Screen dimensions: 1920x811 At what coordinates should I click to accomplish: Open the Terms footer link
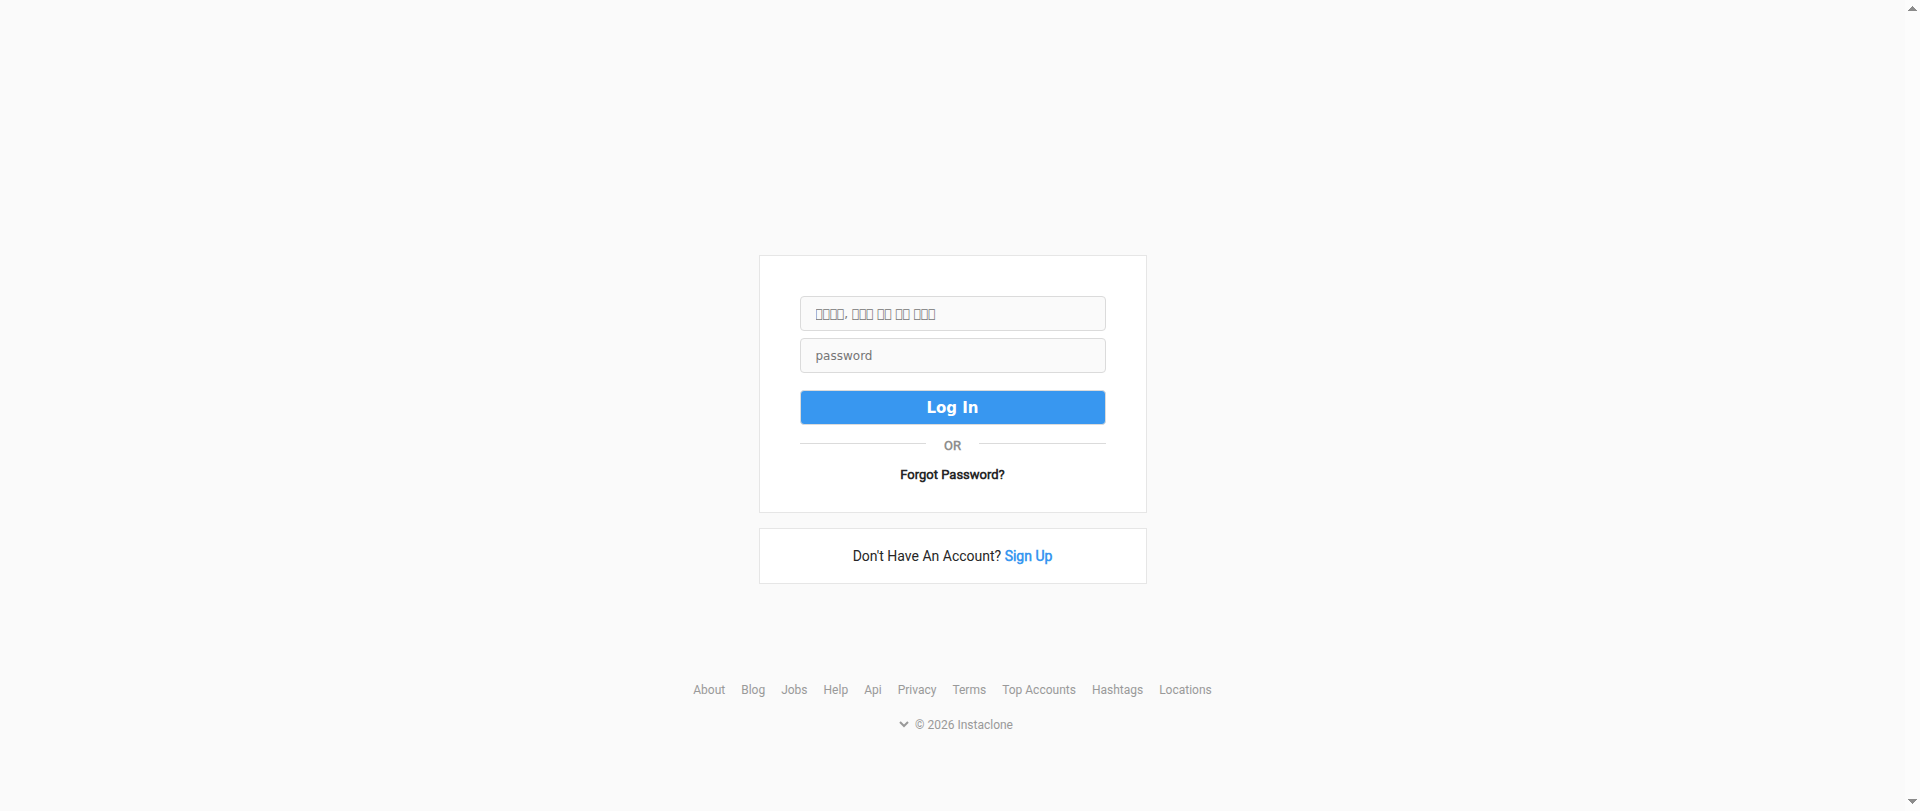[969, 690]
